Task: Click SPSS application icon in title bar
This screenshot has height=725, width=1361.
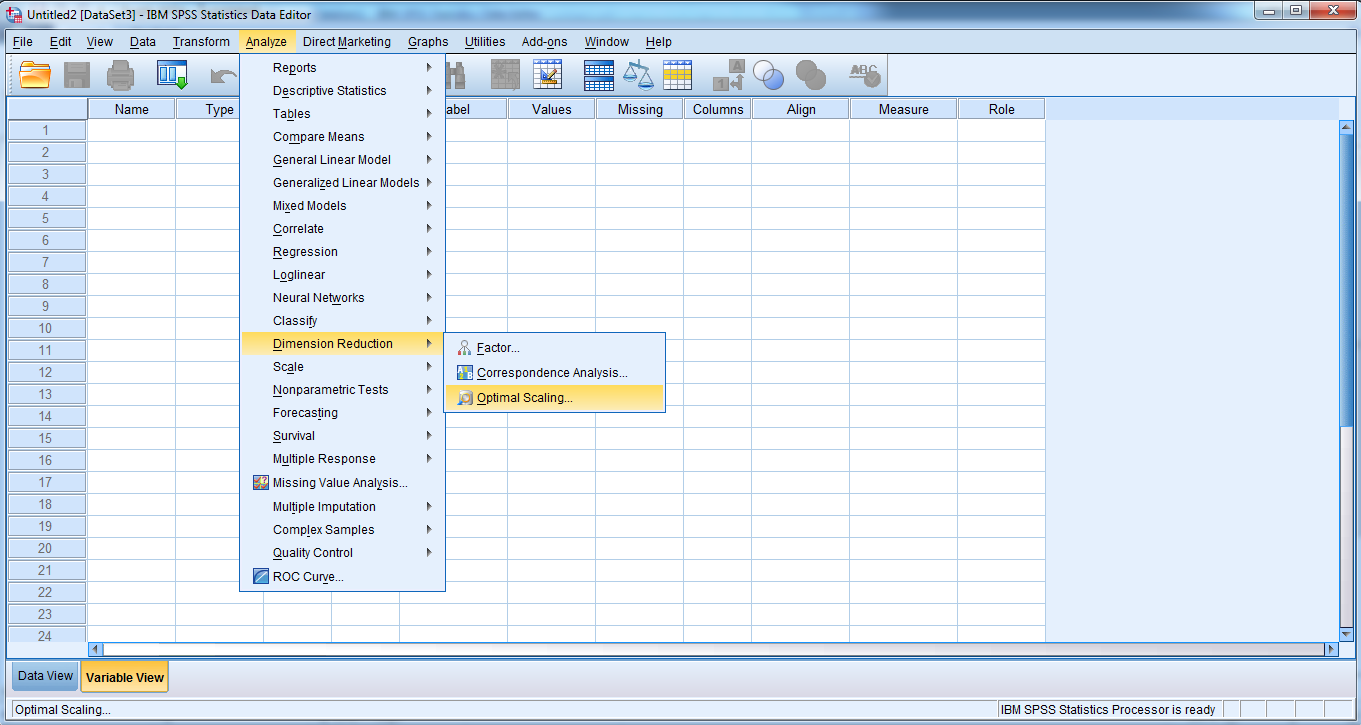Action: [x=14, y=14]
